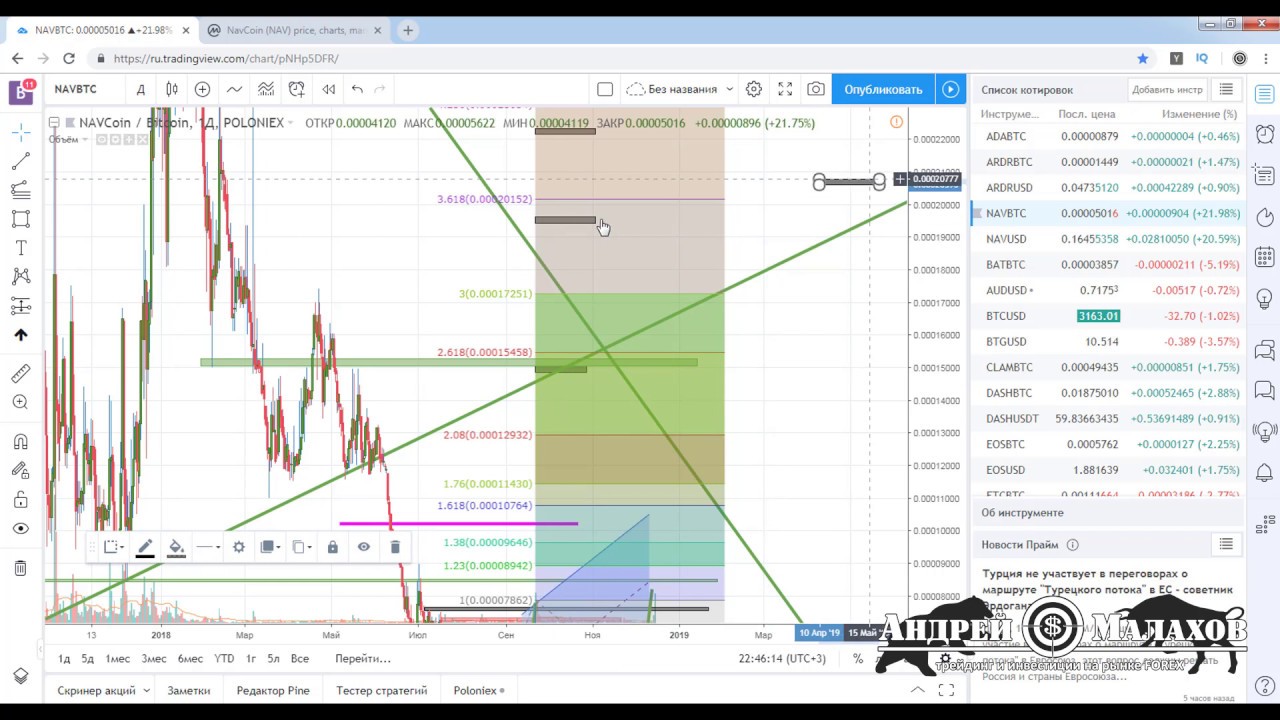Open the Тестер стратегий tab
Screen dimensions: 1280x720
click(382, 690)
